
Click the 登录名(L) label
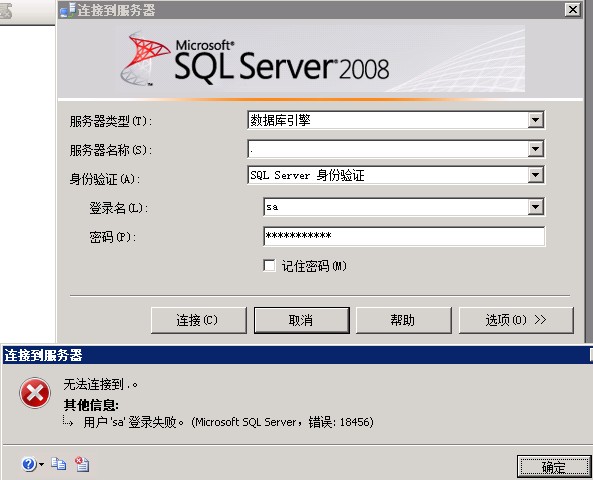pyautogui.click(x=118, y=208)
